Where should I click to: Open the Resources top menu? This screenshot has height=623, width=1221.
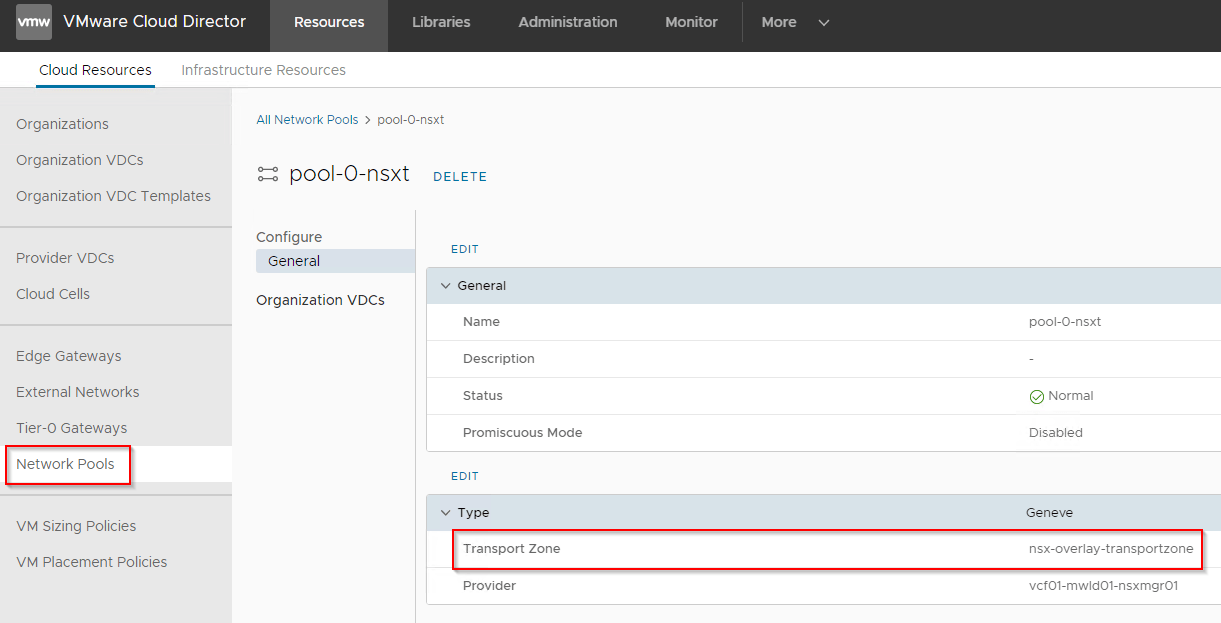coord(329,22)
